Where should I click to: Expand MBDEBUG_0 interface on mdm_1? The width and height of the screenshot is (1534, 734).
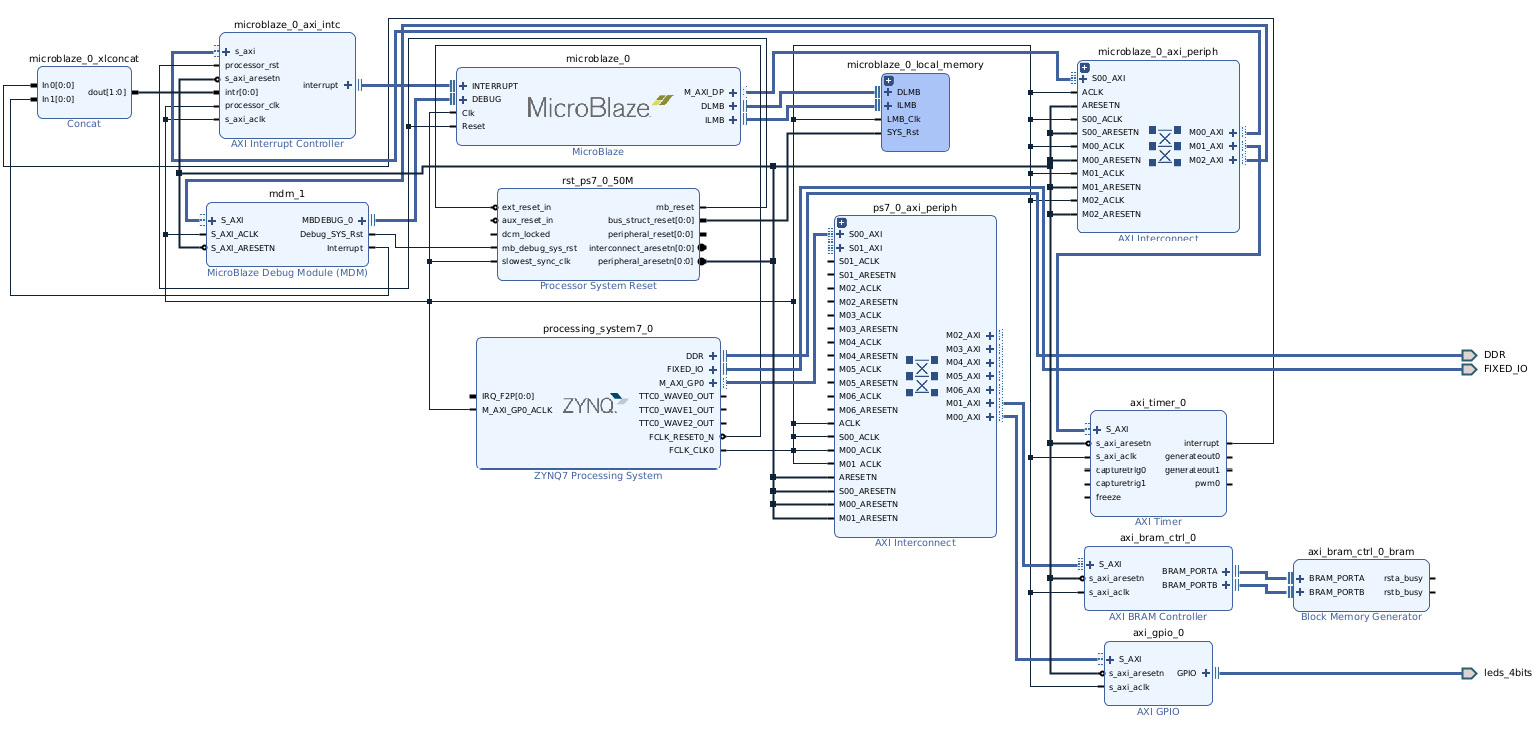362,220
